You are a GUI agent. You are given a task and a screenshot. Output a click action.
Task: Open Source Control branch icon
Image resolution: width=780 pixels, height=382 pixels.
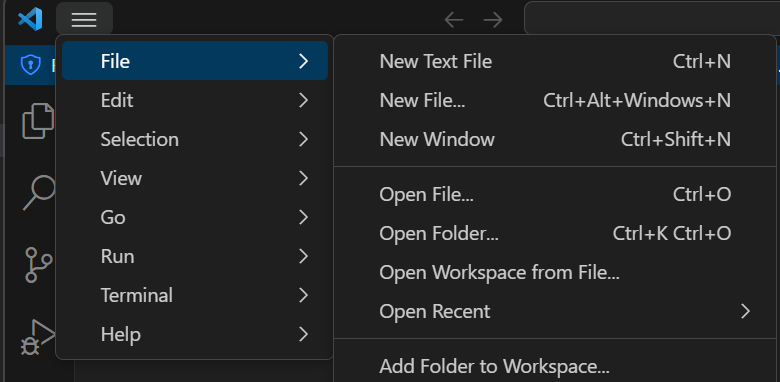[x=38, y=265]
